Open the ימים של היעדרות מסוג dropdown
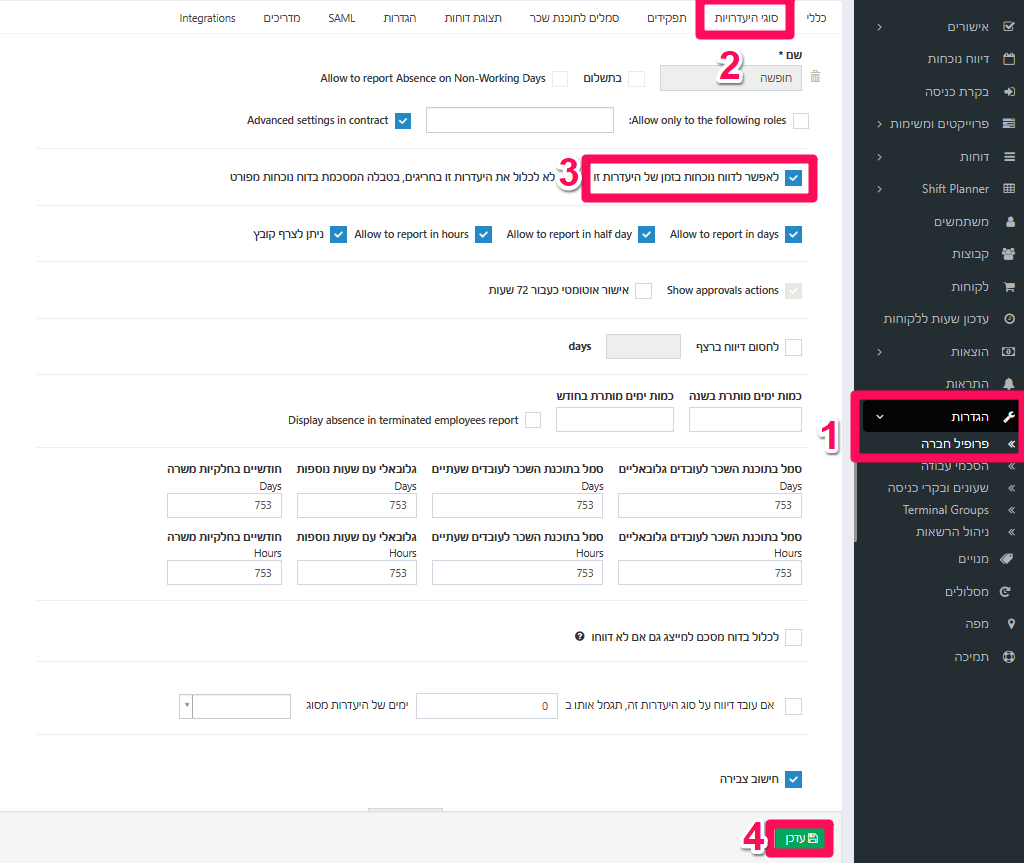The height and width of the screenshot is (863, 1024). [x=234, y=706]
